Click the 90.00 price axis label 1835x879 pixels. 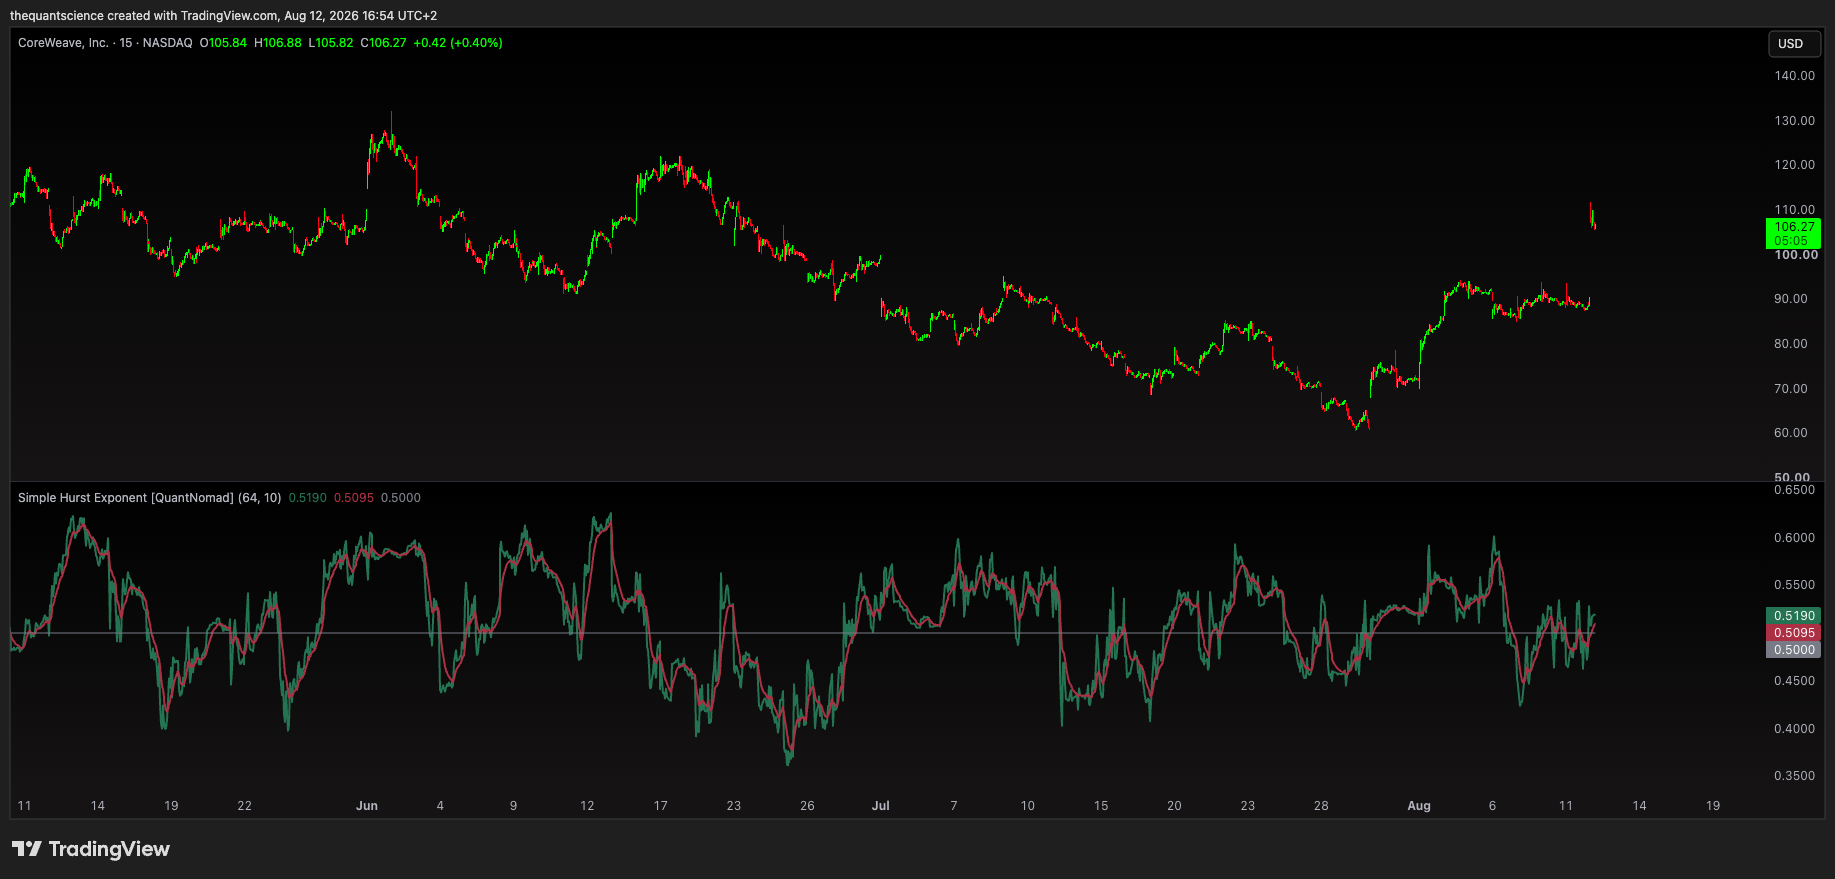pyautogui.click(x=1791, y=299)
